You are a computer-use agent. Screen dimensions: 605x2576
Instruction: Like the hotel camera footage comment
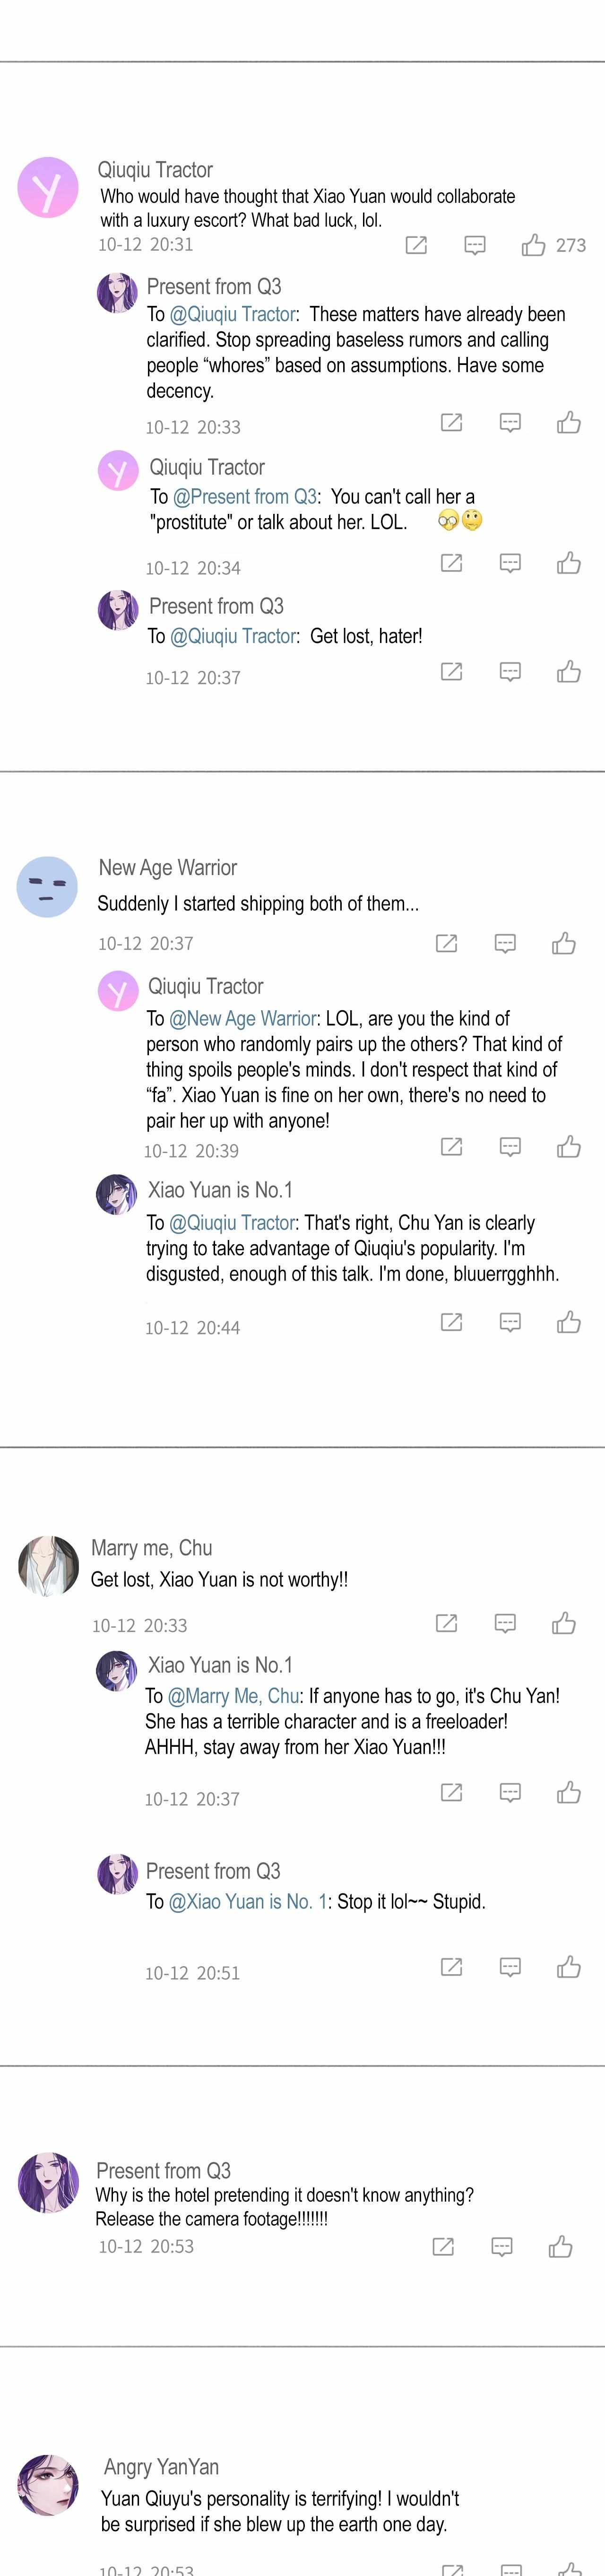click(561, 2247)
